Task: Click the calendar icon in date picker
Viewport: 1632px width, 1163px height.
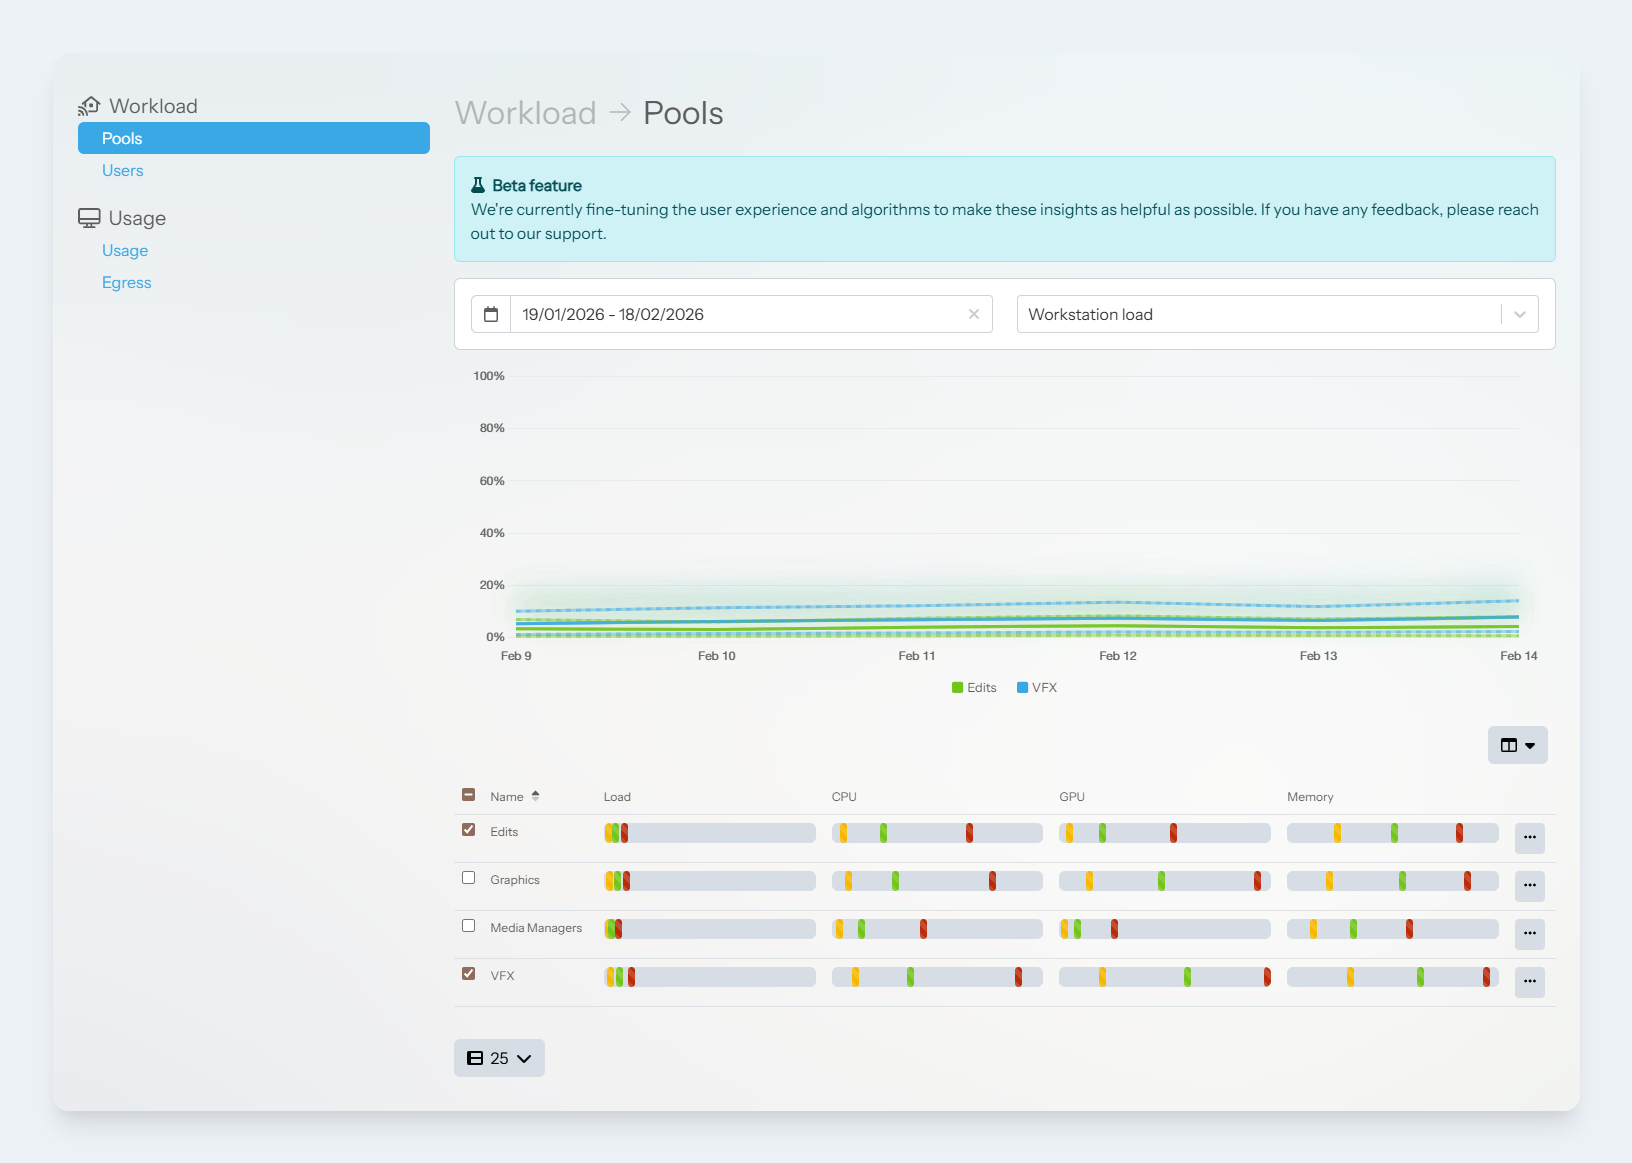Action: (491, 314)
